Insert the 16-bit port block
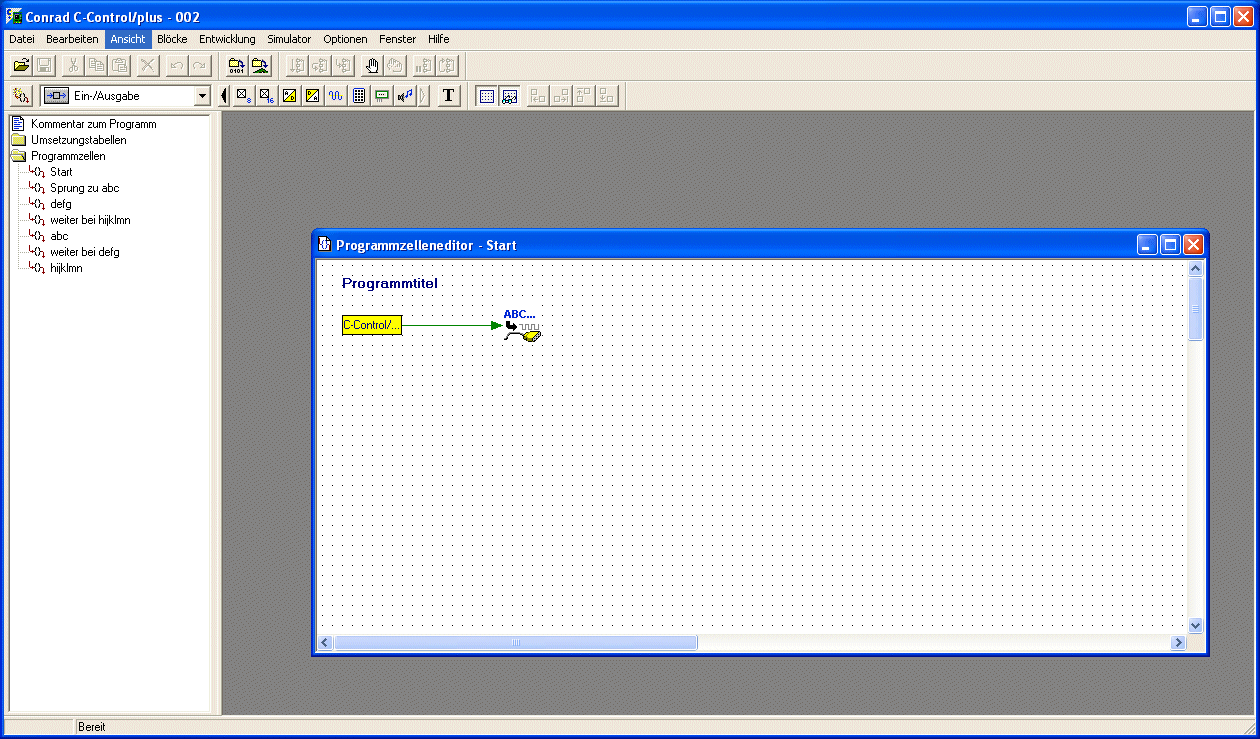Screen dimensions: 1260x739 coord(266,96)
